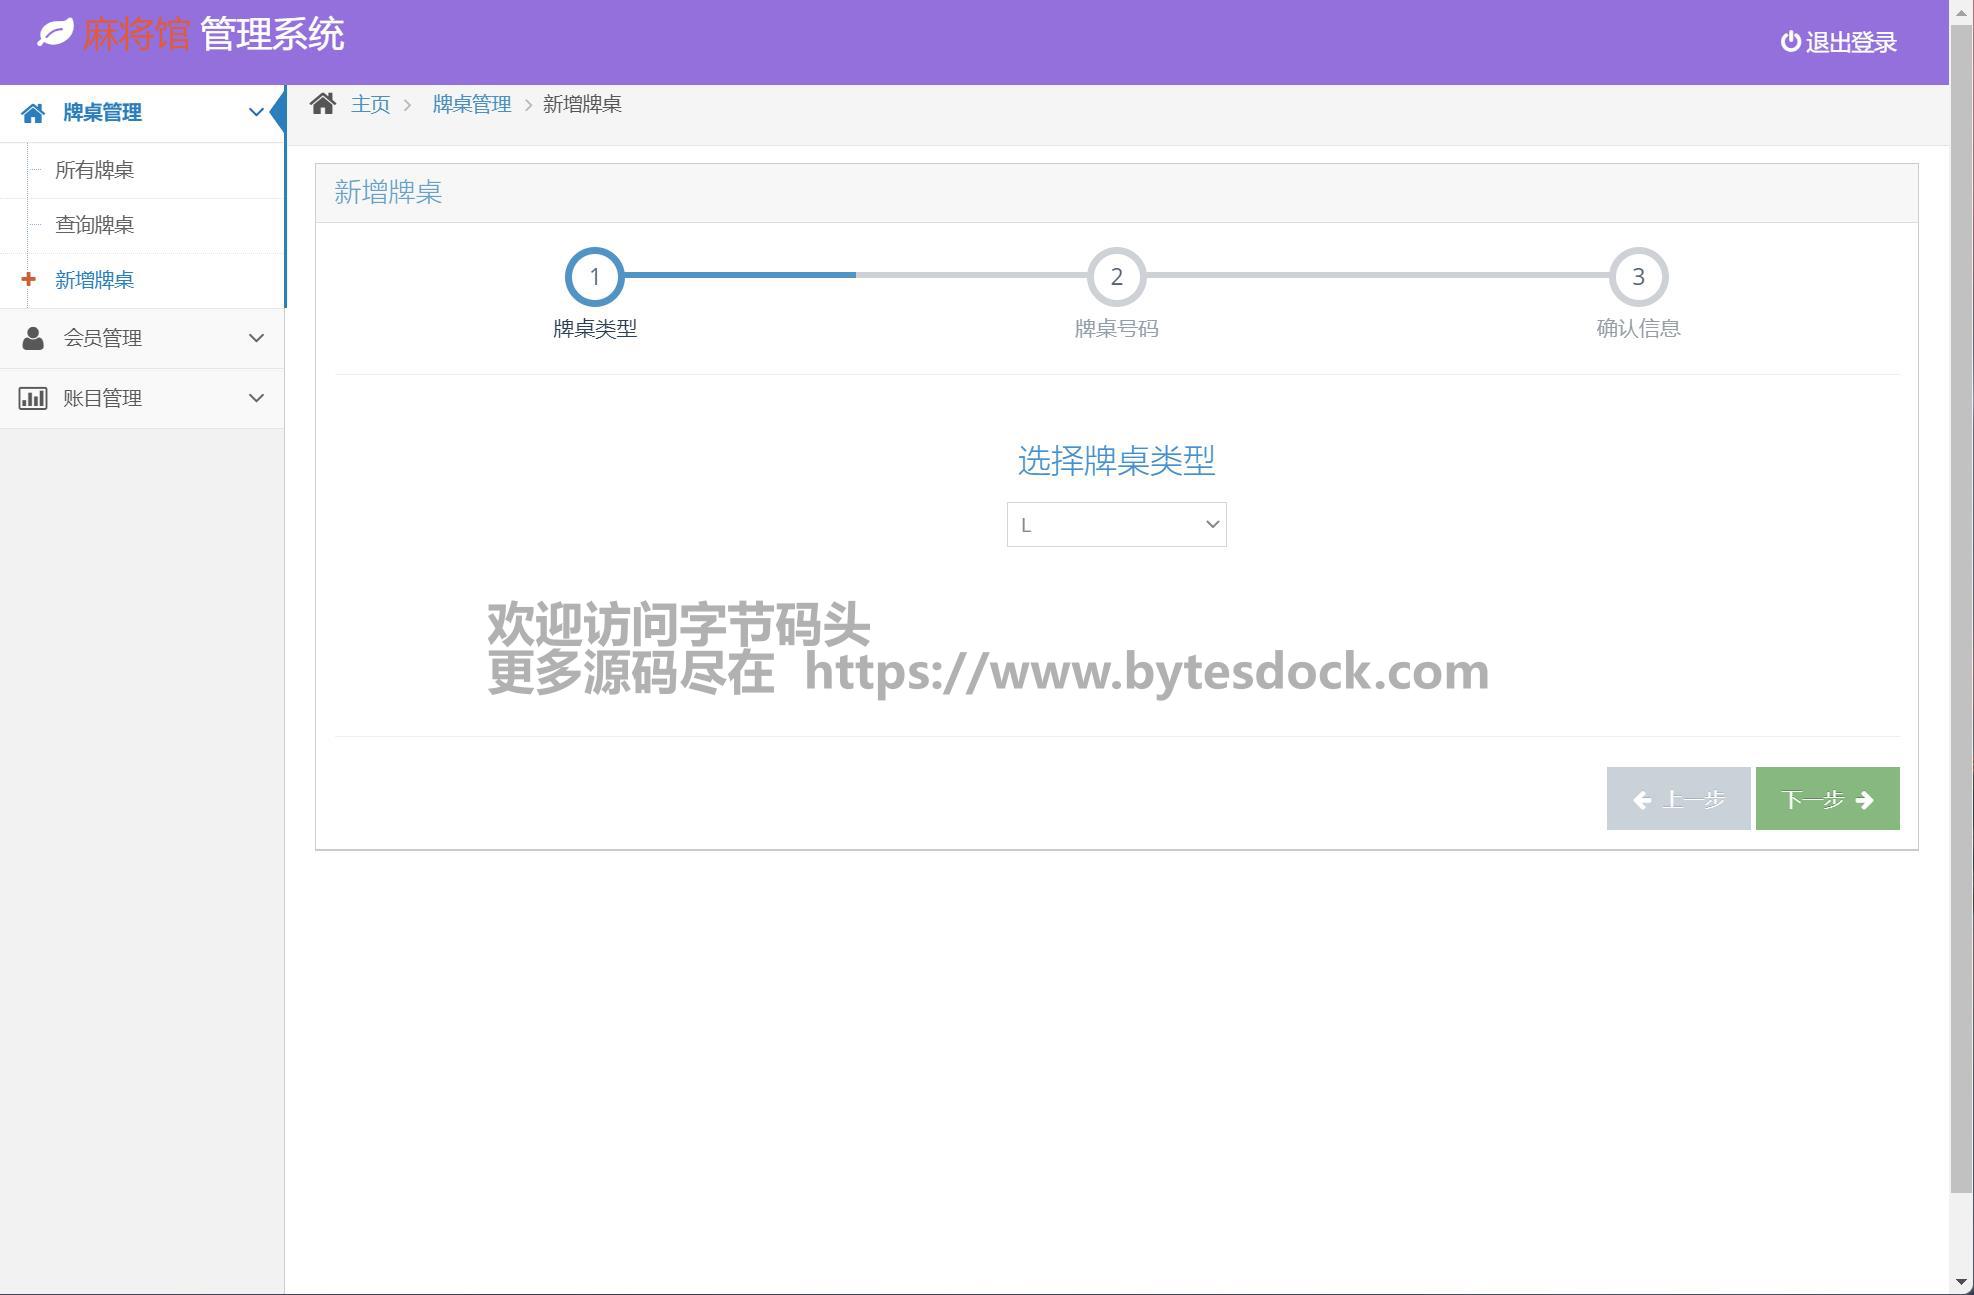
Task: Click the 牌桌管理 breadcrumb link
Action: coord(471,104)
